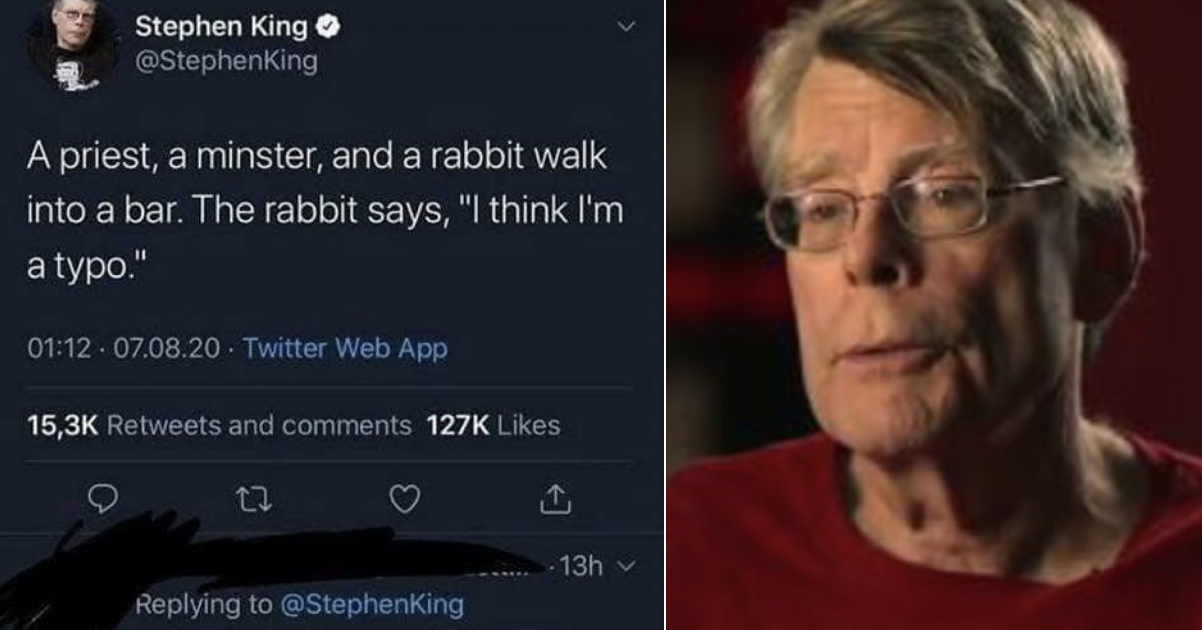Expand tweet options chevron at top
Screen dimensions: 1202x630
point(627,27)
